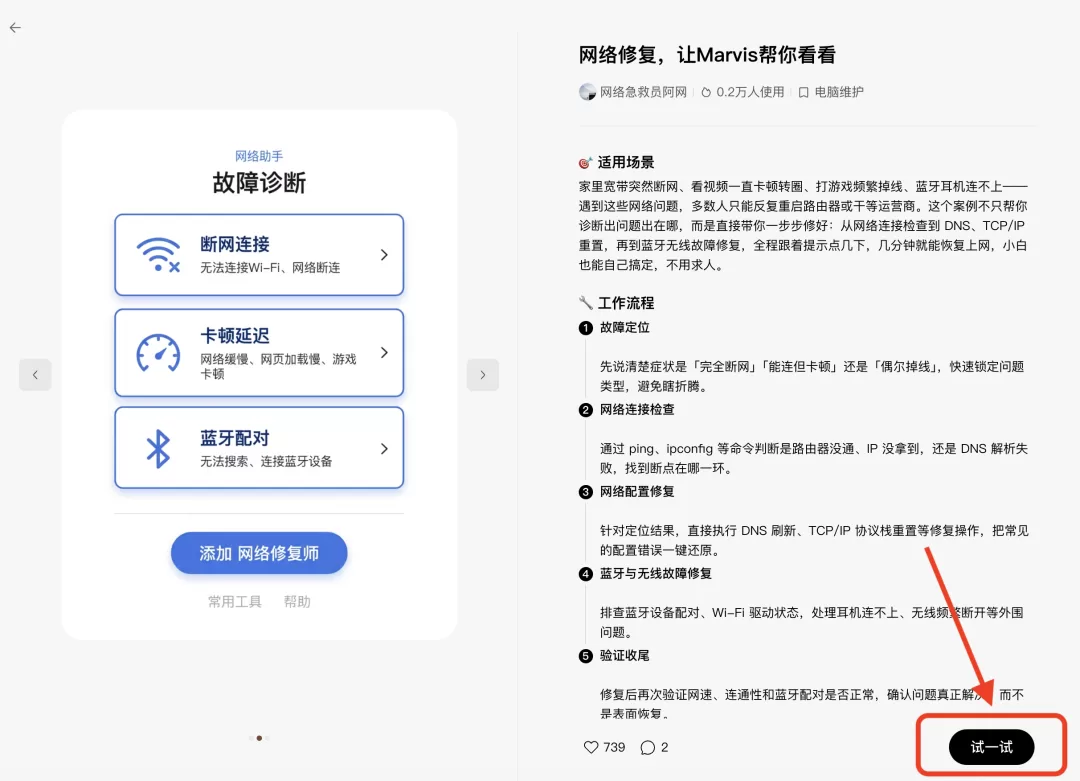Image resolution: width=1080 pixels, height=781 pixels.
Task: Click 添加 网络修复师 button
Action: pos(259,553)
